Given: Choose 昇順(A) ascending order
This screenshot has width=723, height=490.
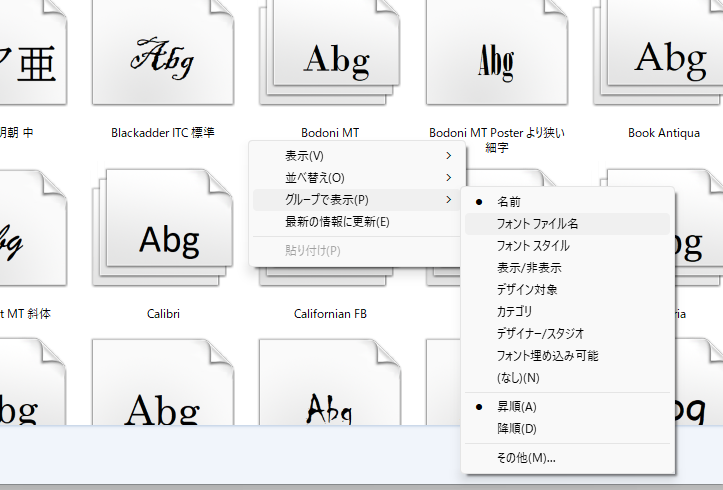Looking at the screenshot, I should (567, 407).
